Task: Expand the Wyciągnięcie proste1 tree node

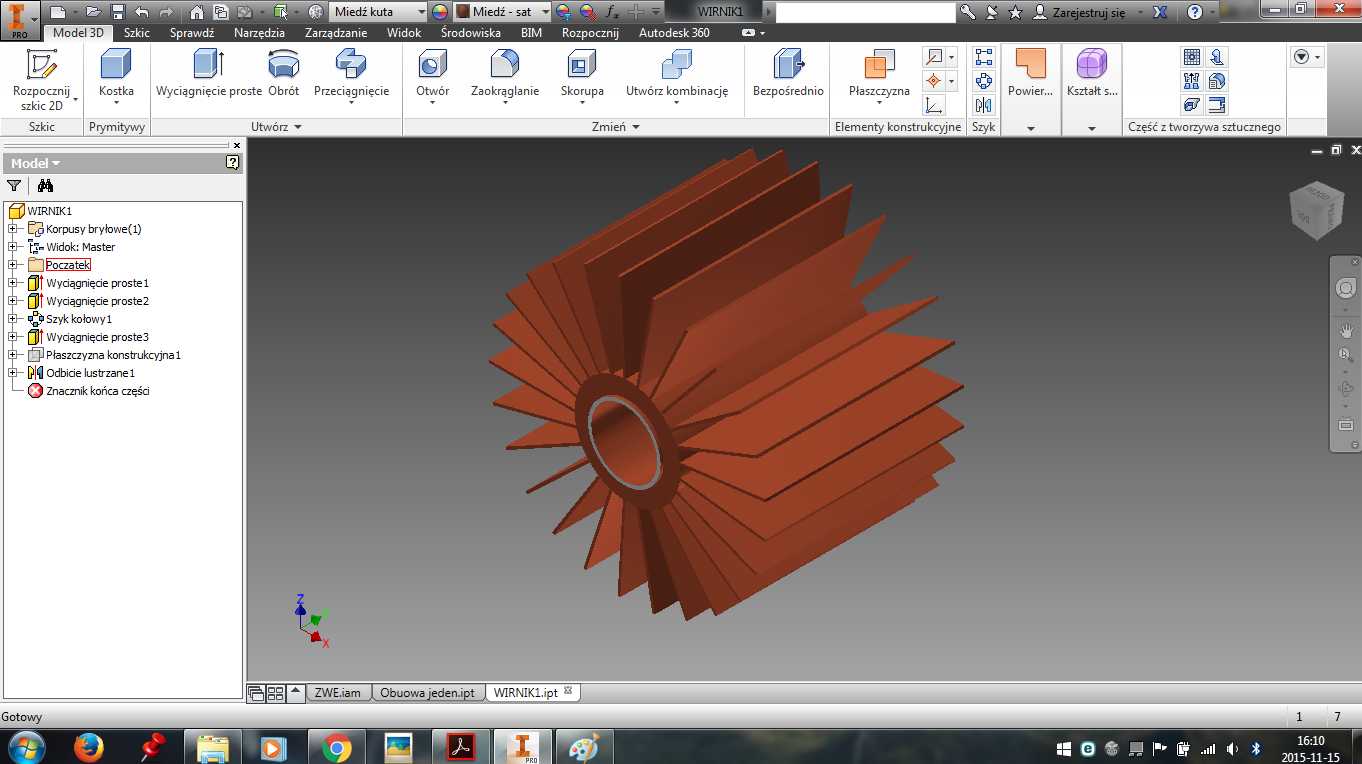Action: 13,283
